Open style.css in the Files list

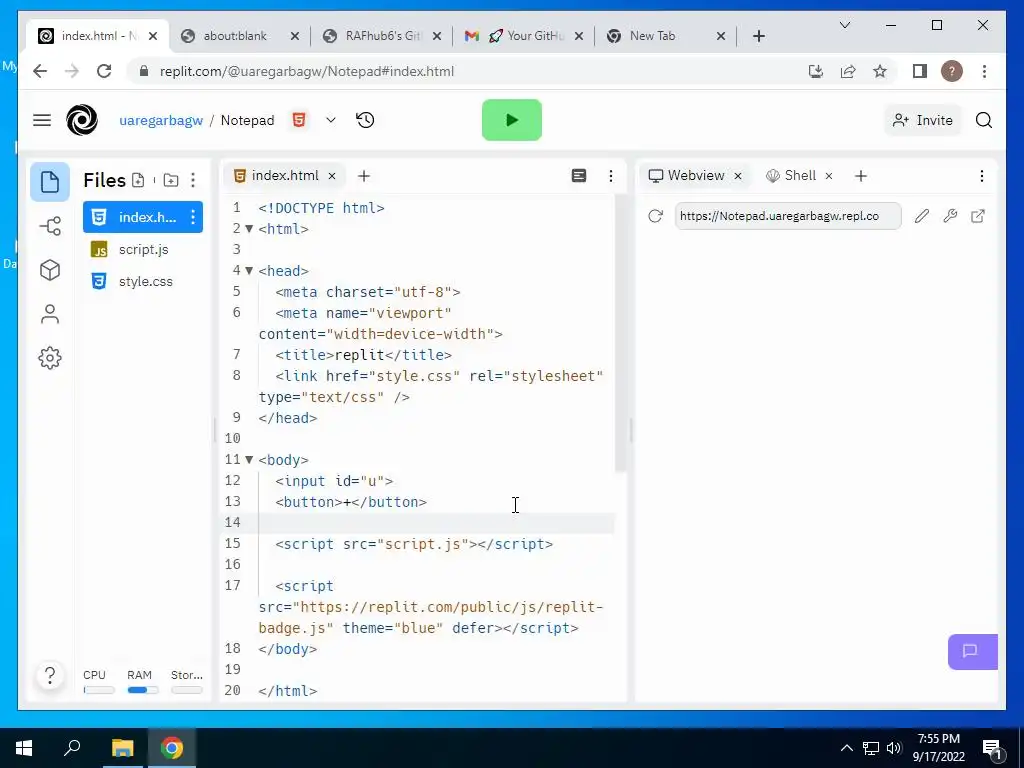(143, 281)
